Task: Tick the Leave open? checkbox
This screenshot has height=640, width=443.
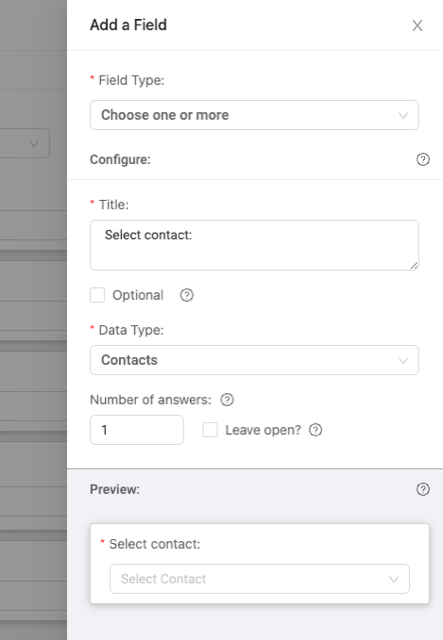Action: pyautogui.click(x=210, y=430)
